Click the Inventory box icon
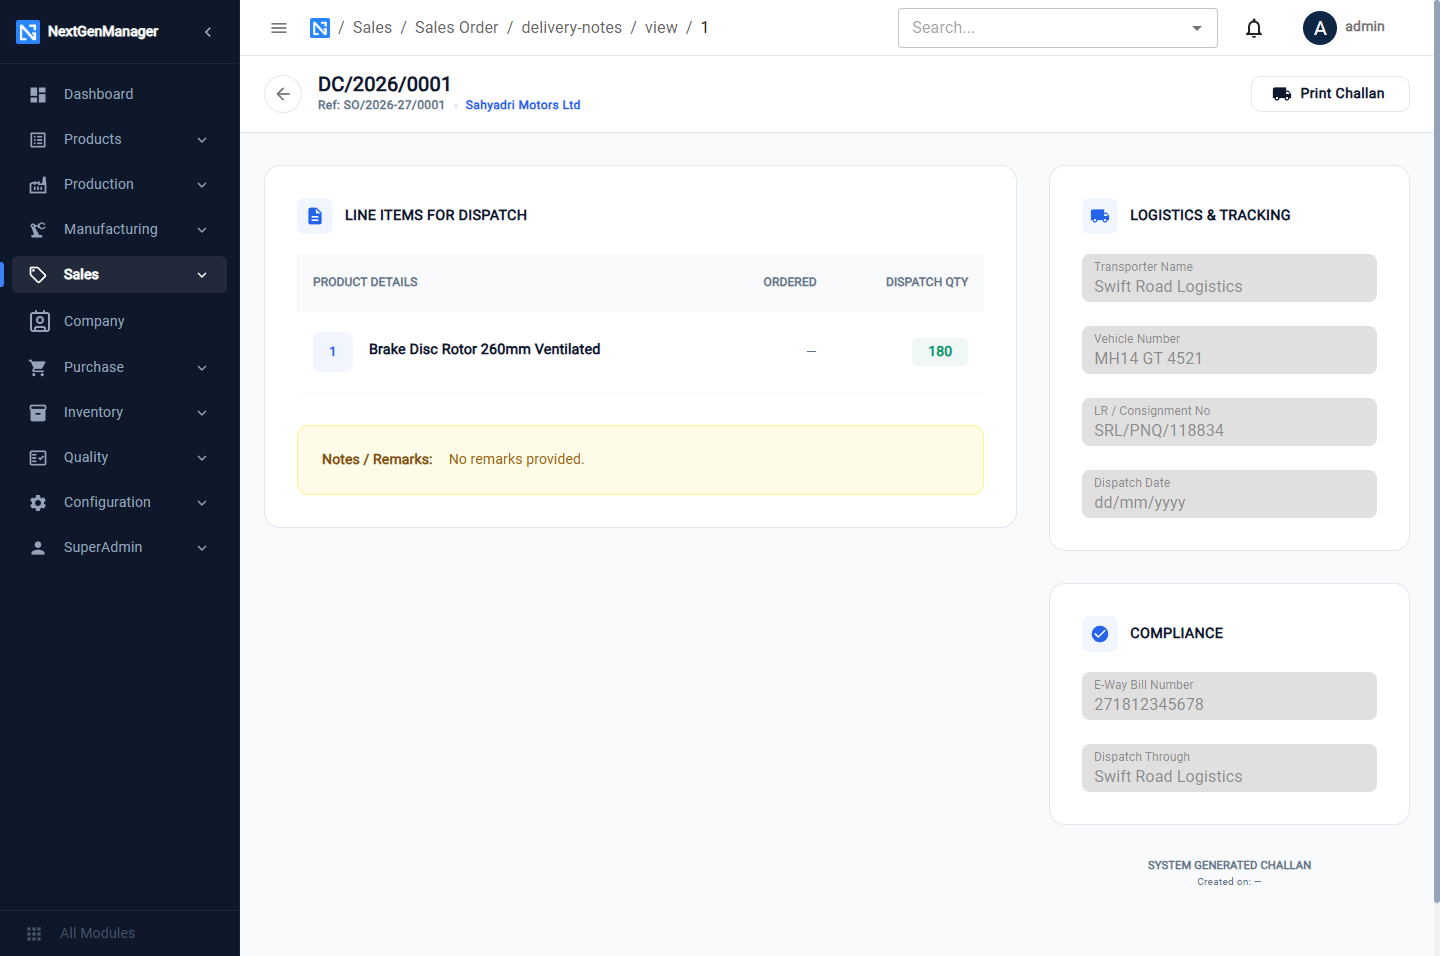Screen dimensions: 1440x956 tap(38, 412)
